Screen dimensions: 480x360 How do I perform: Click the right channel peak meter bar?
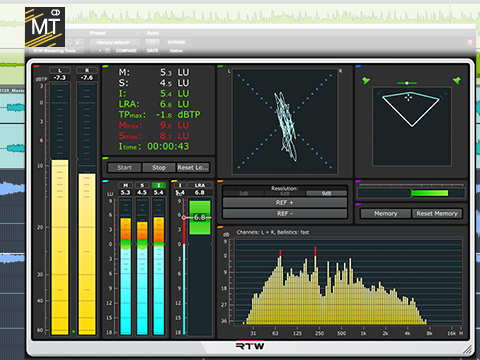[x=87, y=209]
